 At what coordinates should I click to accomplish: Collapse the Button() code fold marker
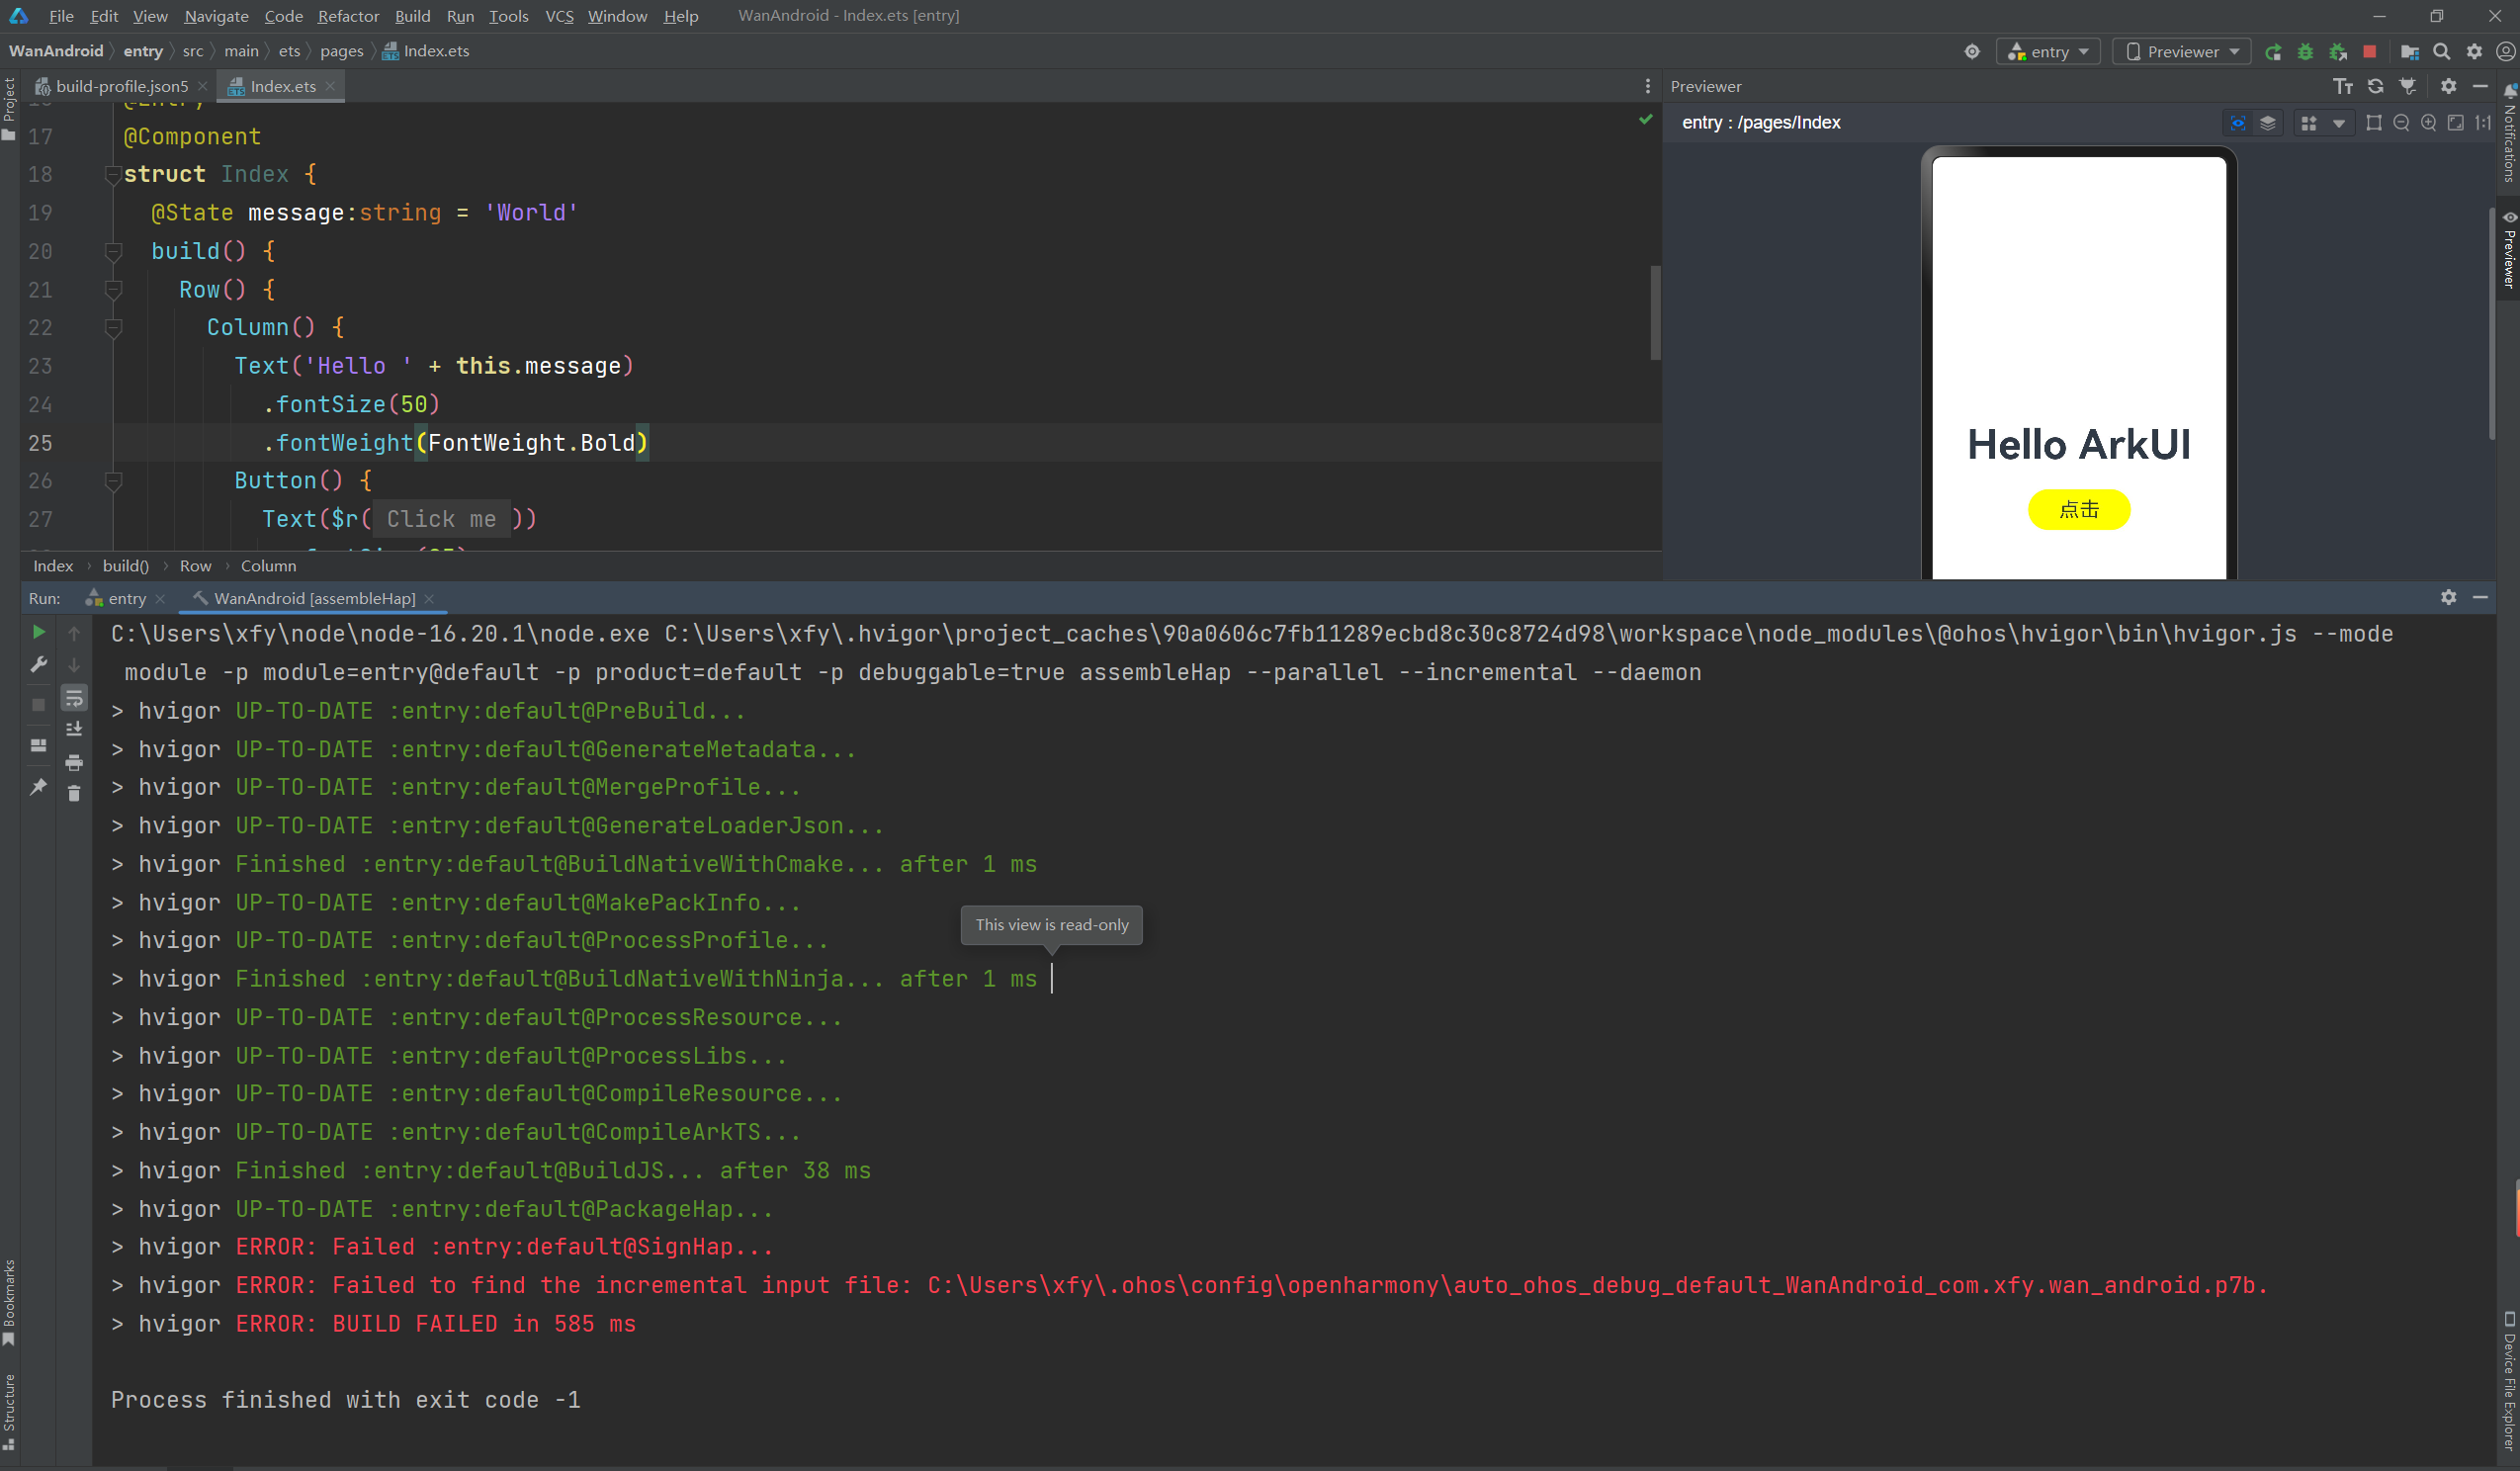113,481
